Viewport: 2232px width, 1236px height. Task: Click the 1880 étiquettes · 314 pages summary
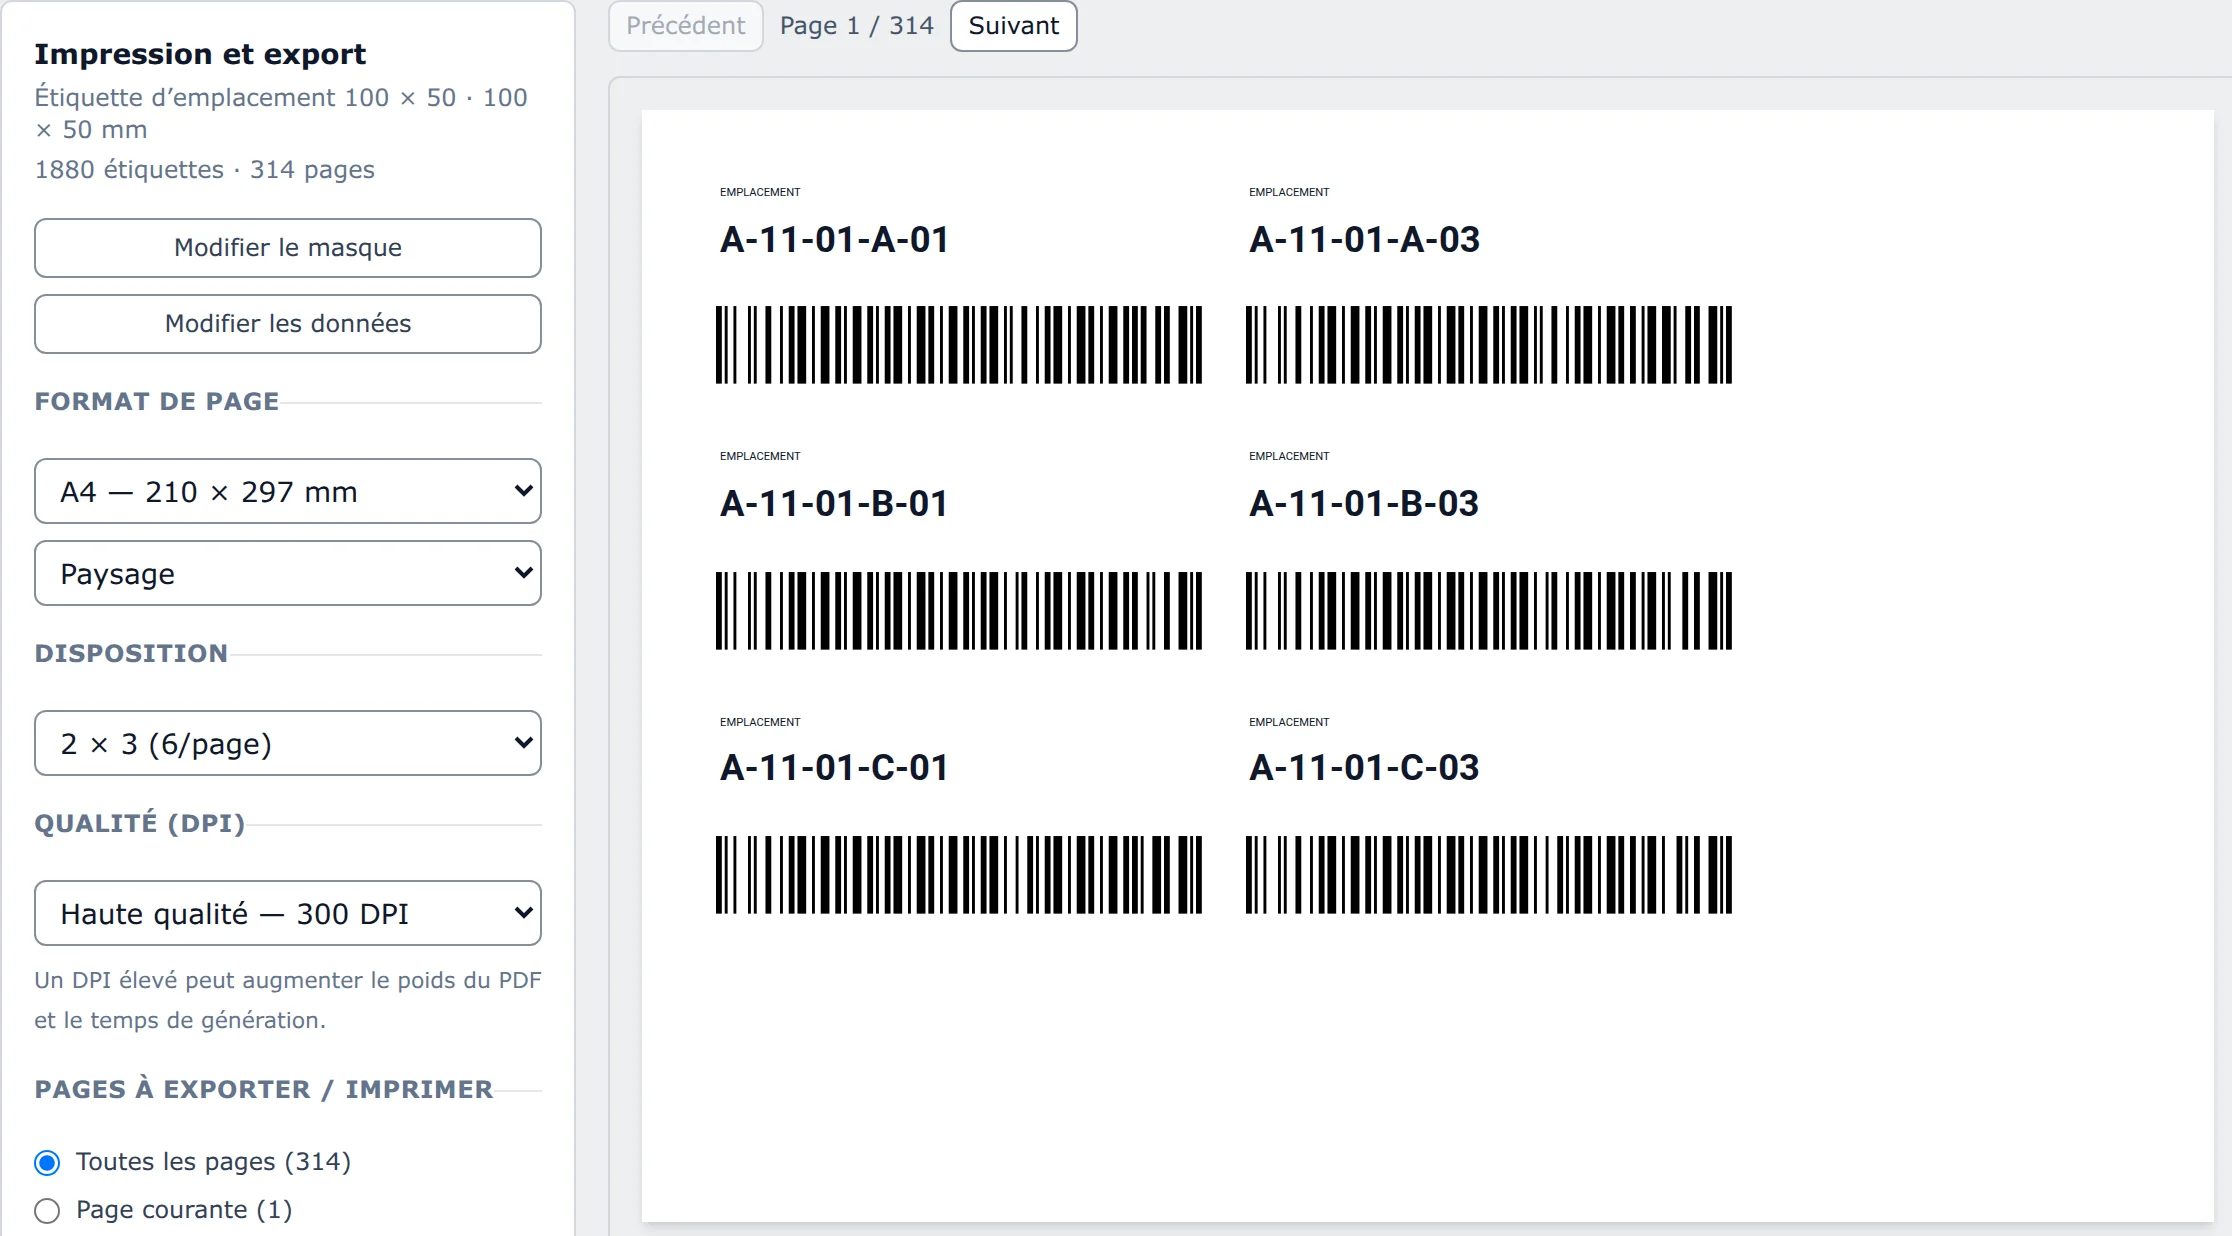pyautogui.click(x=205, y=170)
